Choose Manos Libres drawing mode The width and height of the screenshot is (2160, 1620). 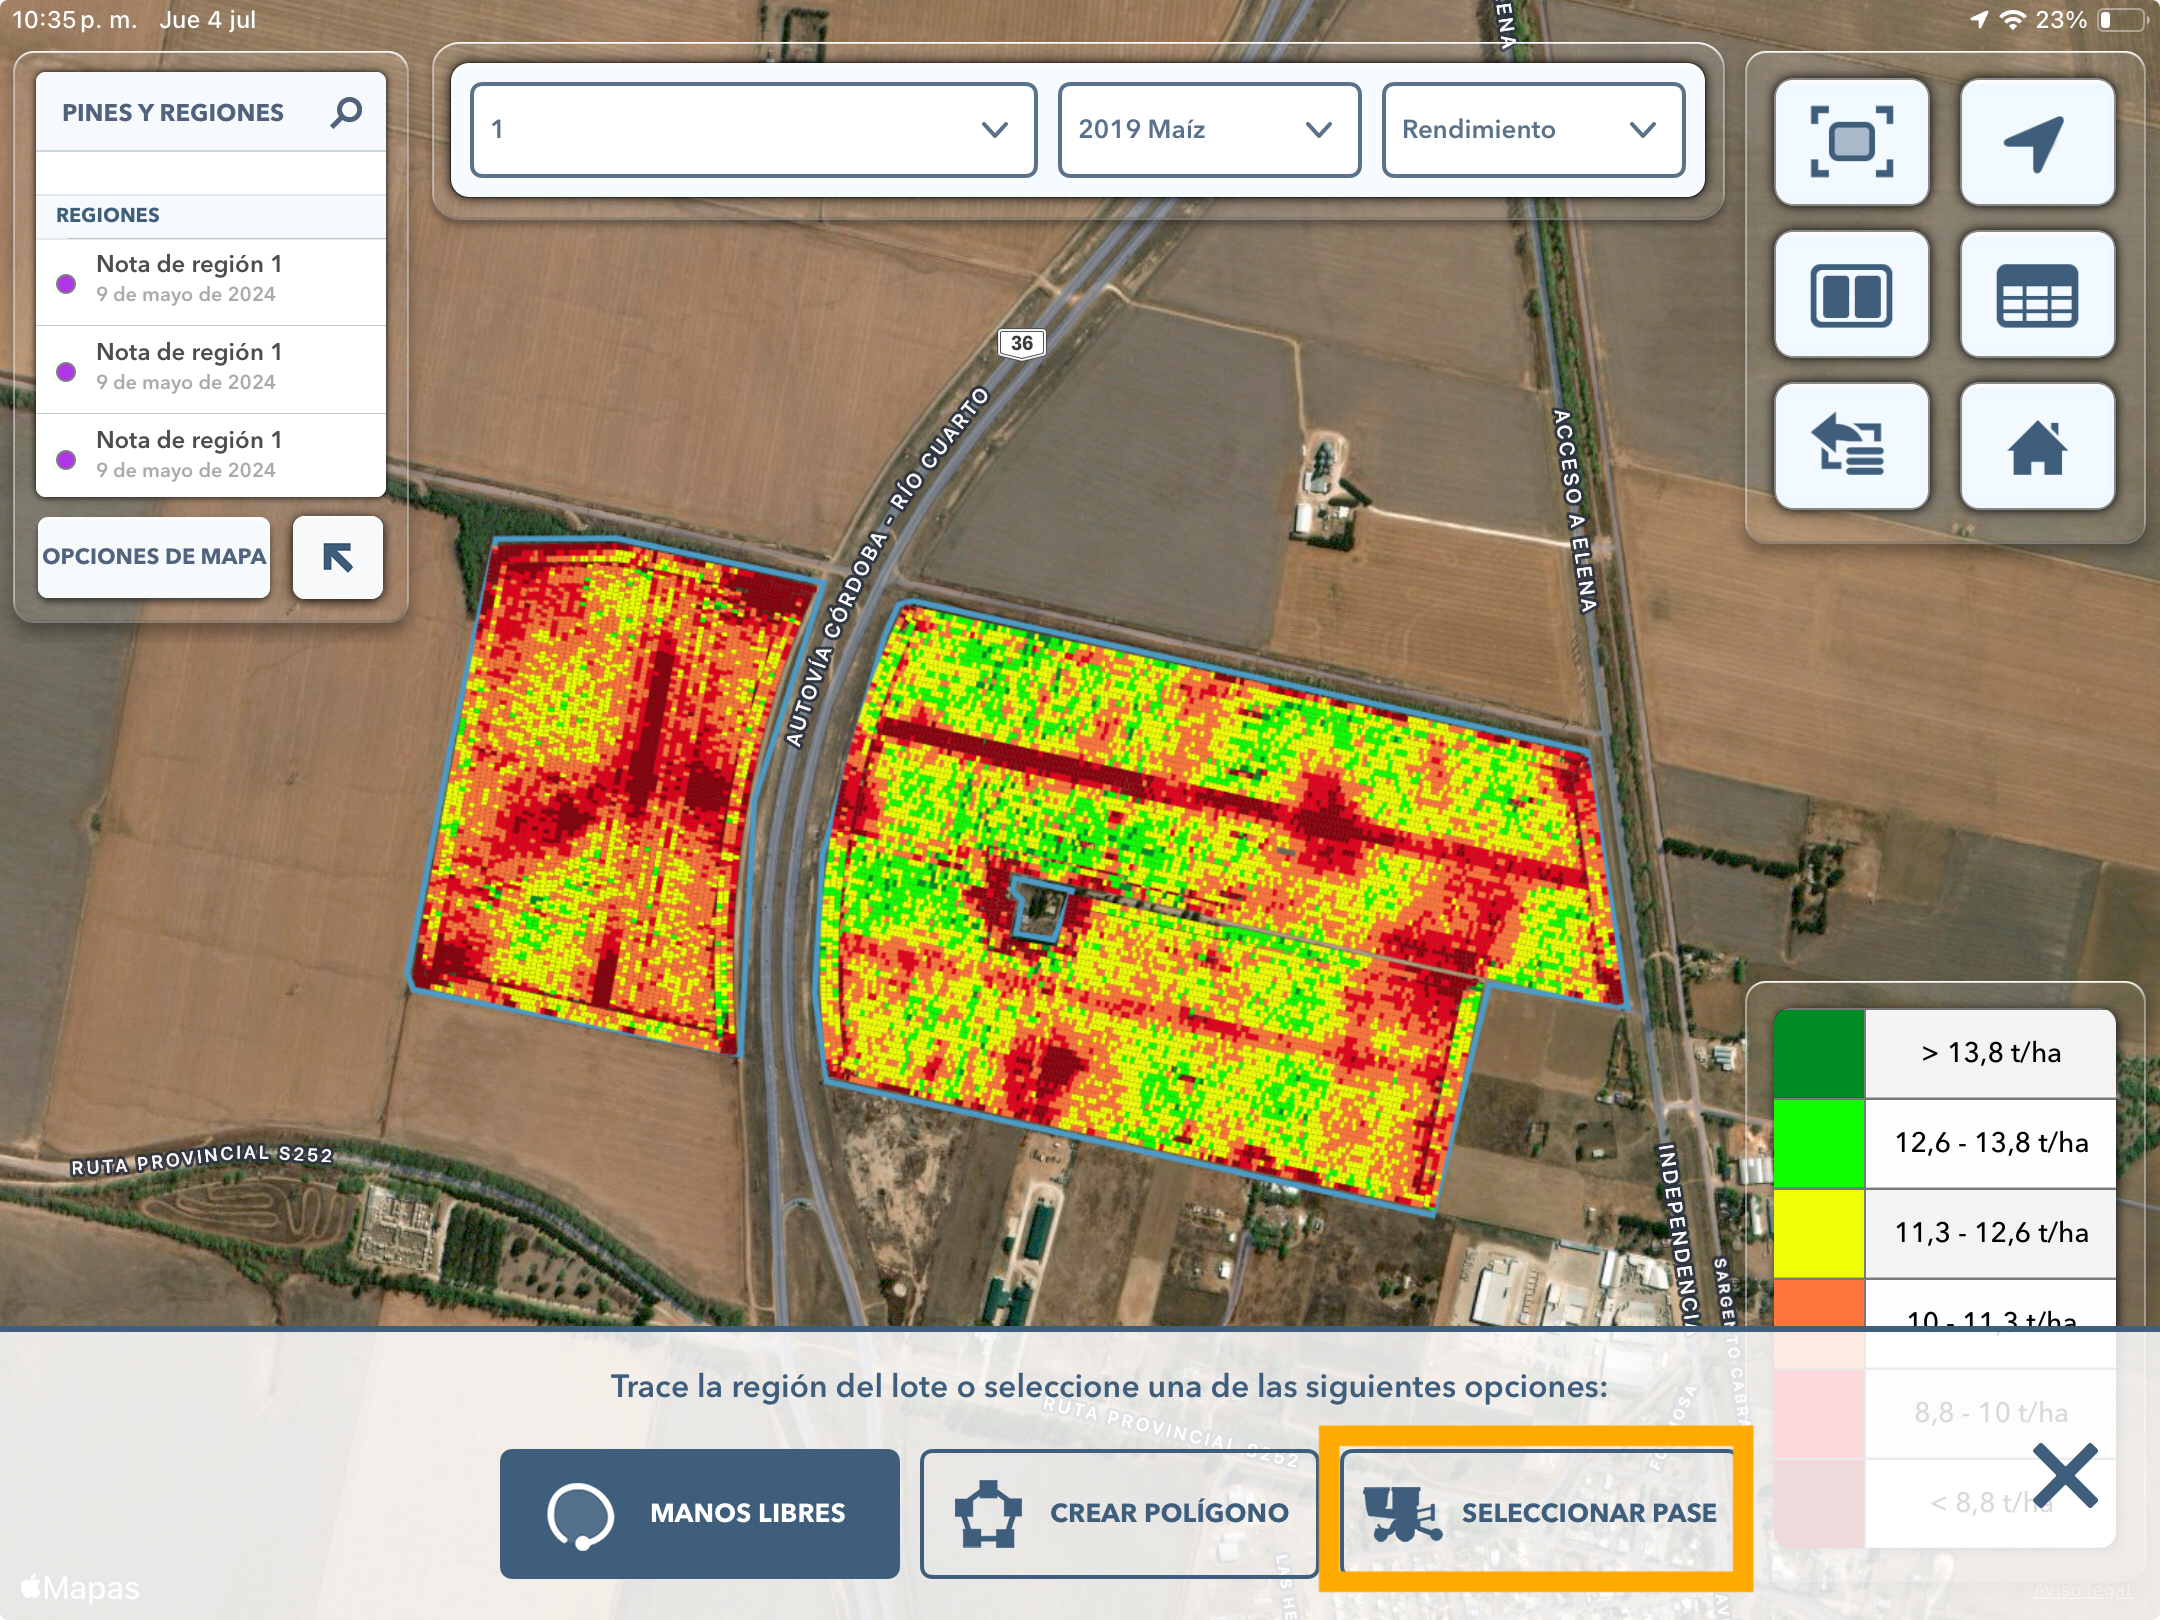(x=700, y=1513)
